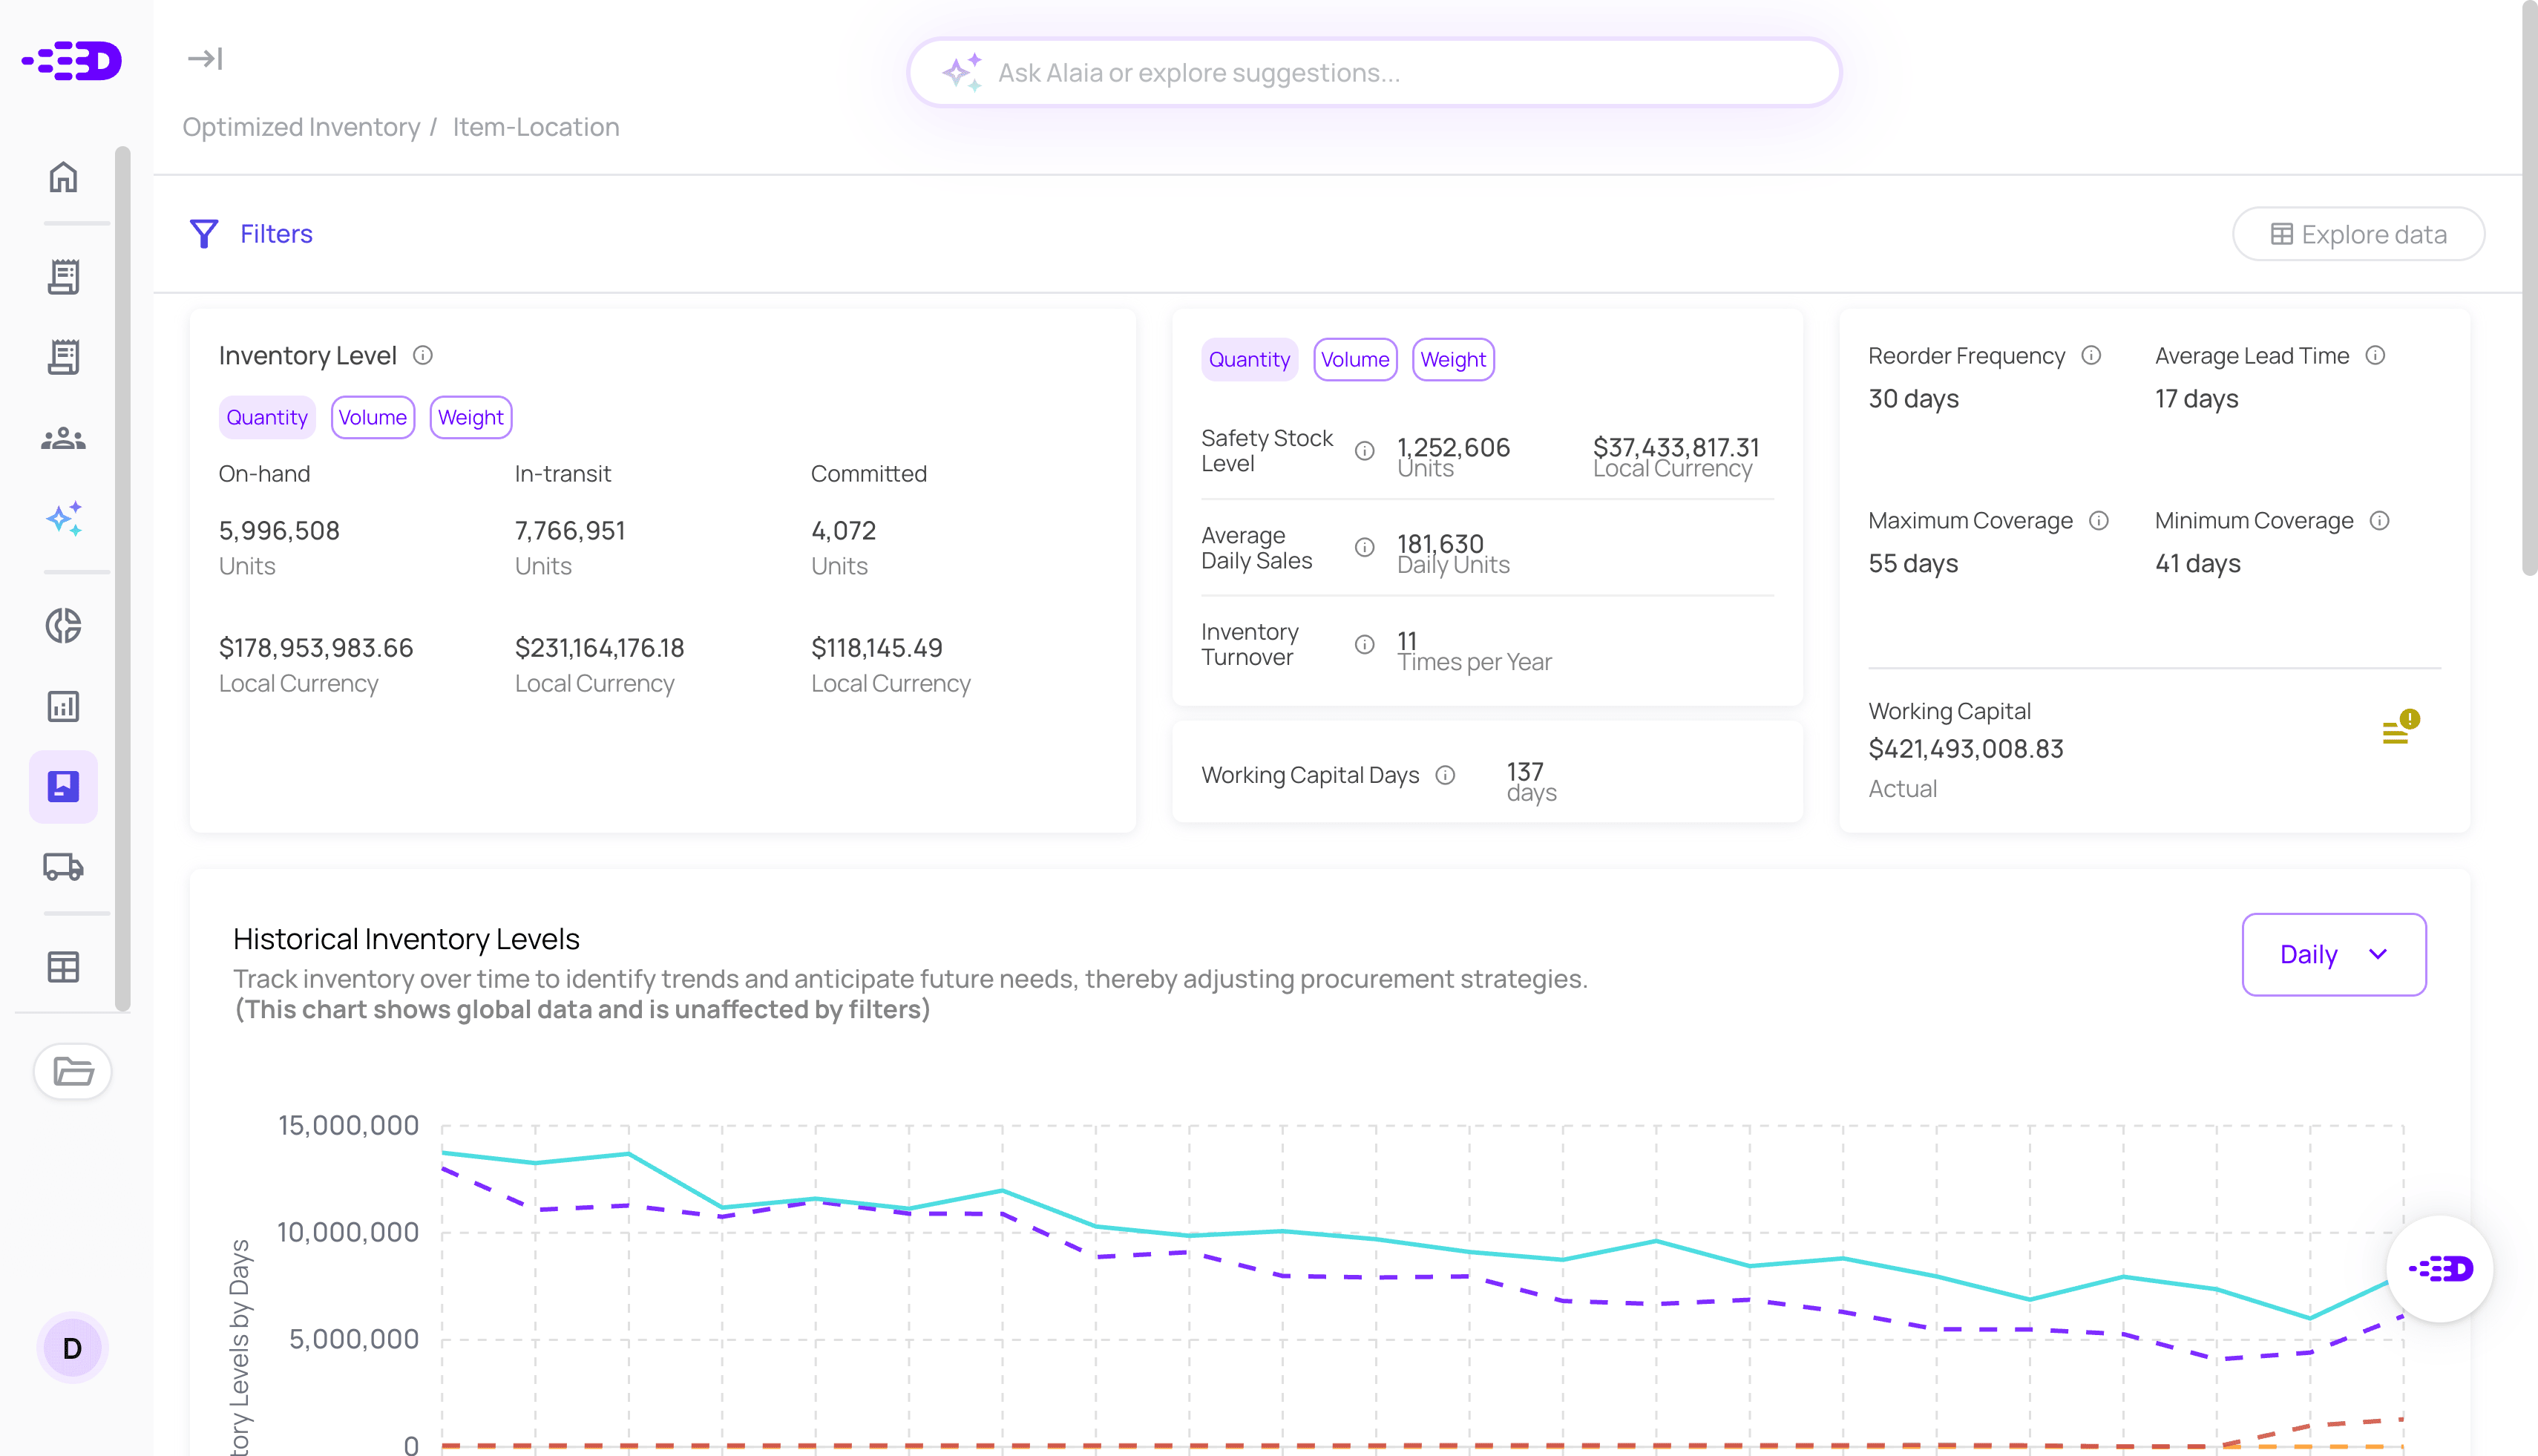Screen dimensions: 2538x1456
Task: Open the table data view icon
Action: 63,966
